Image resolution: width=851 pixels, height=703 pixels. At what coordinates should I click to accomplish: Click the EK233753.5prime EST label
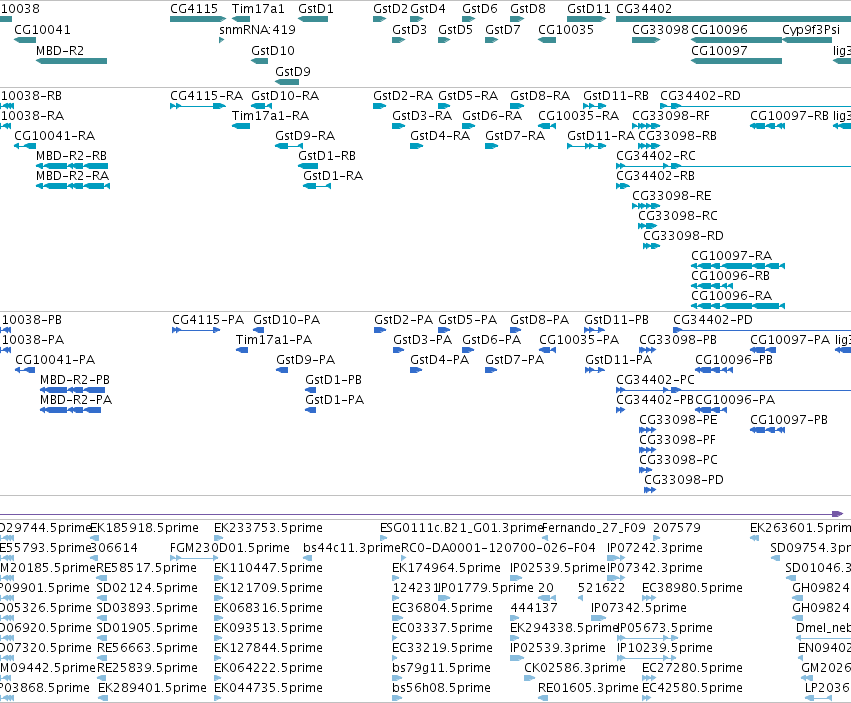(268, 528)
